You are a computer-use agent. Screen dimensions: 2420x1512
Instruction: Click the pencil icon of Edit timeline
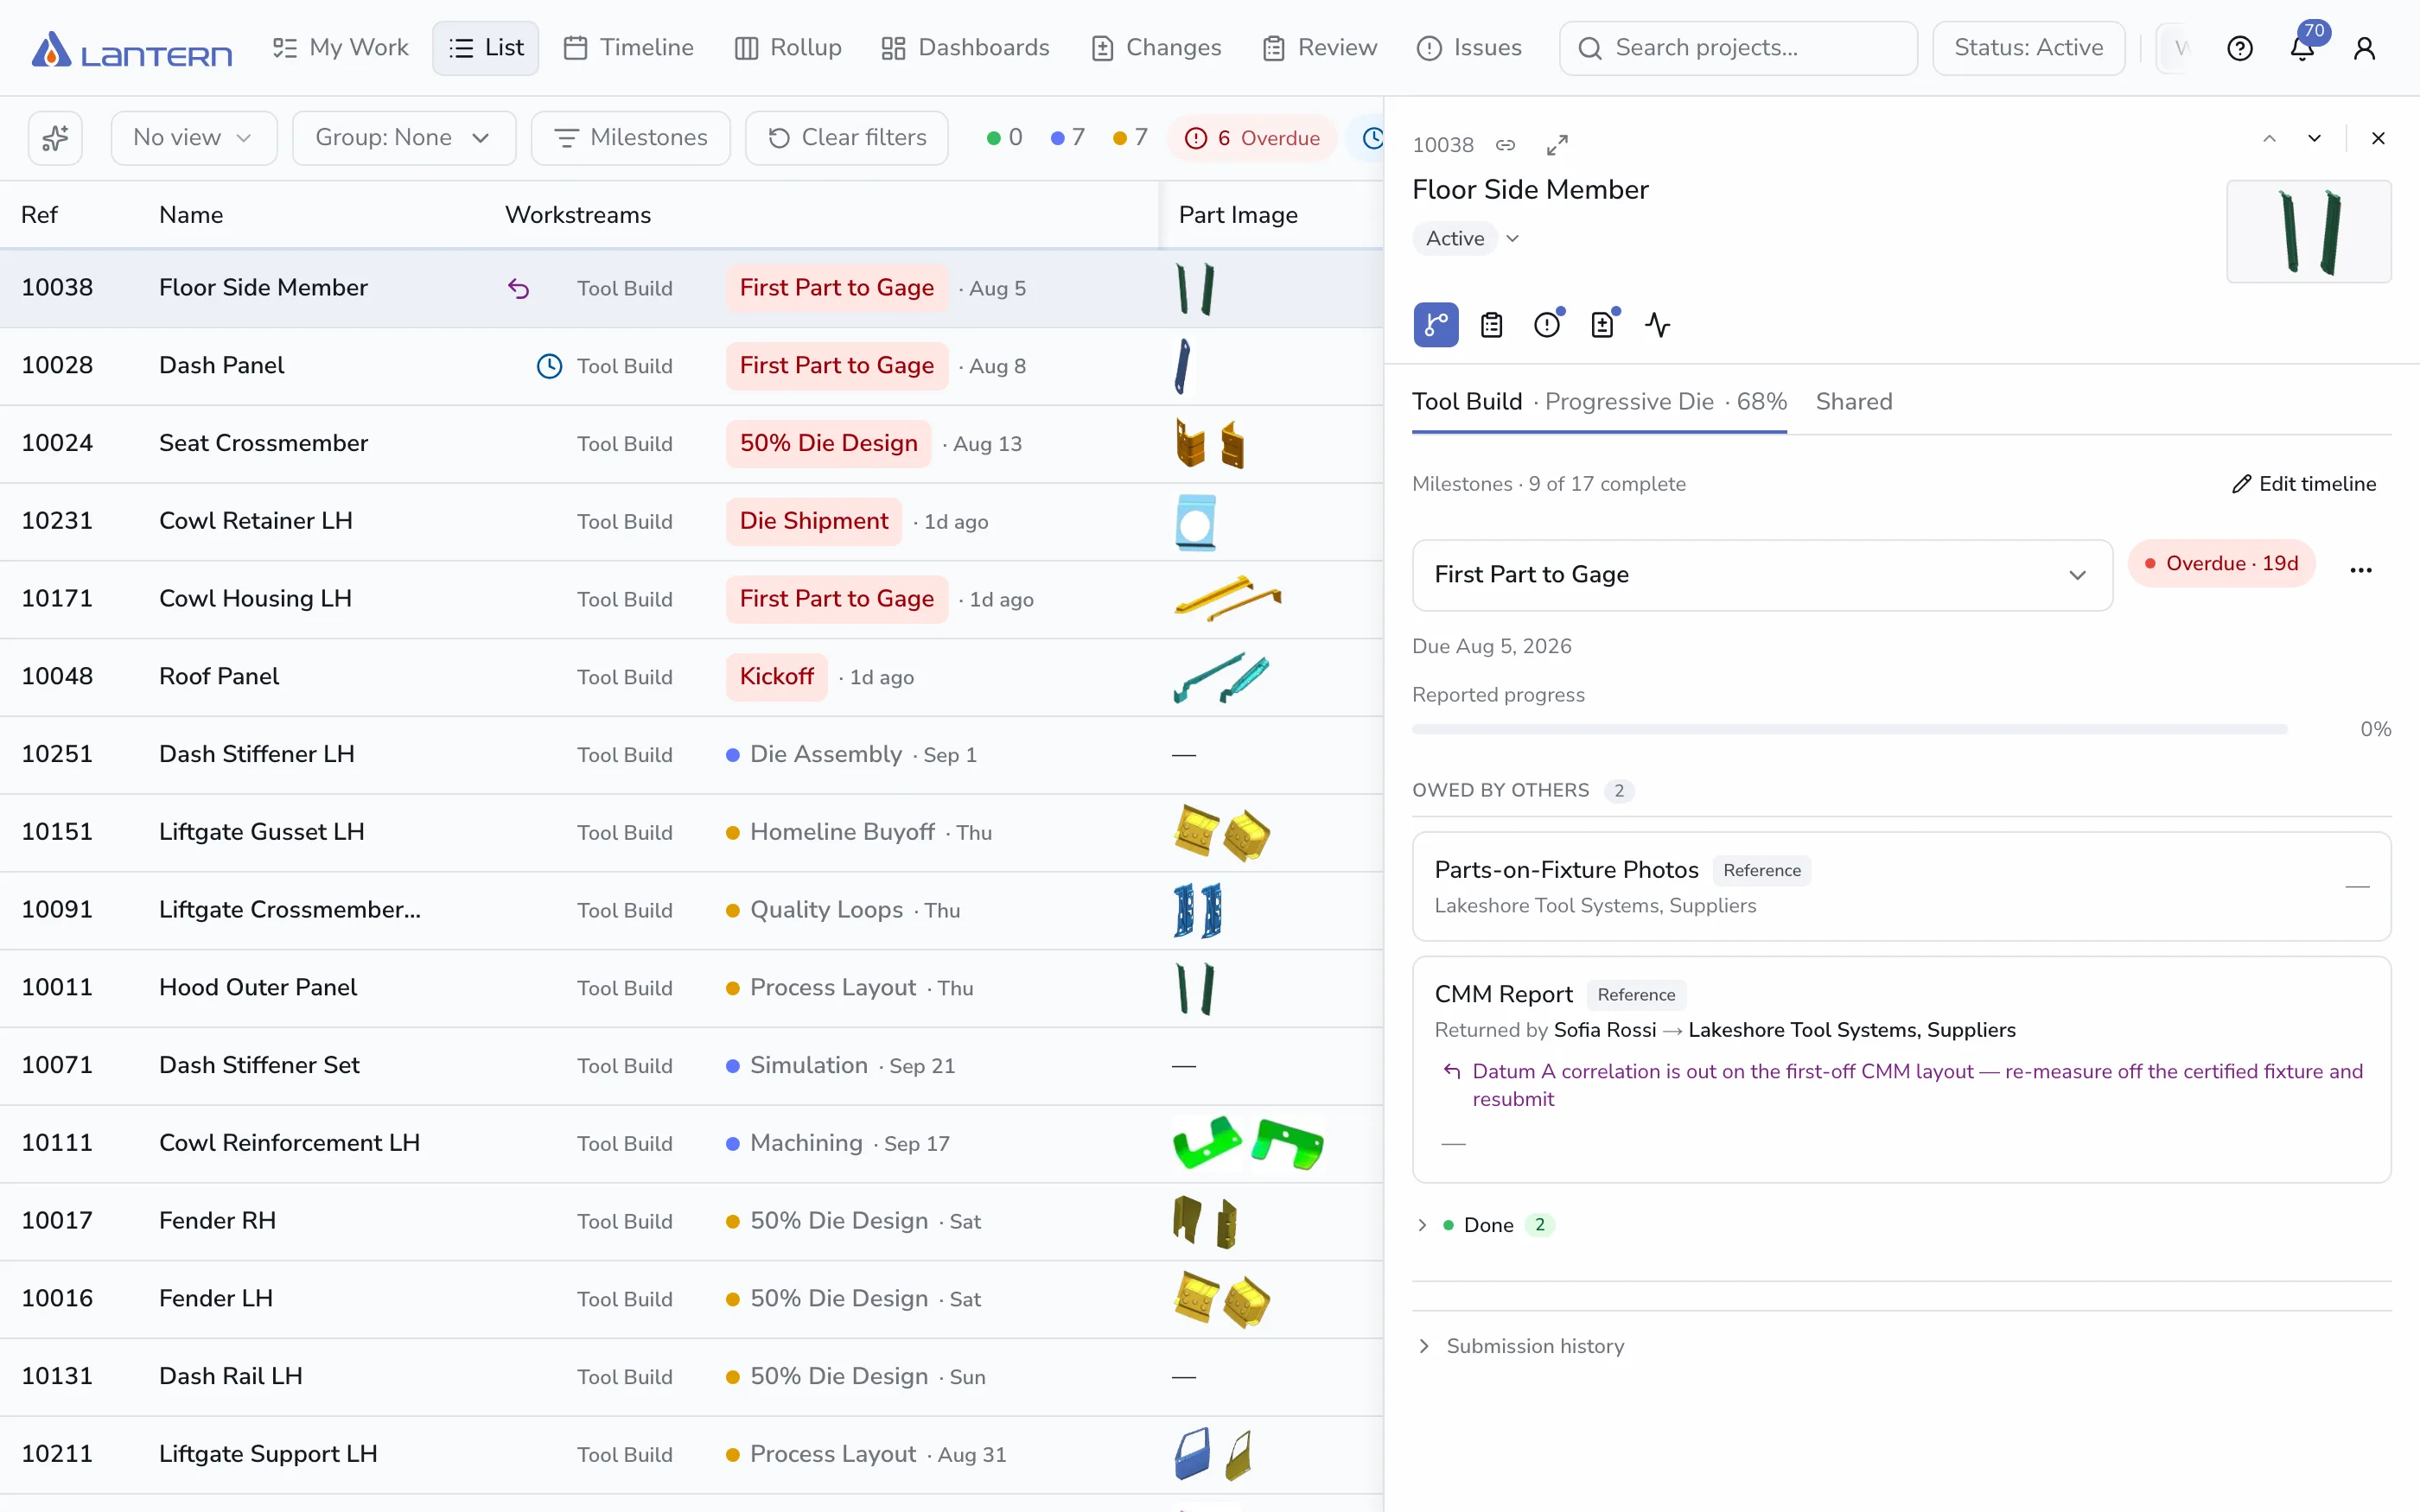pyautogui.click(x=2242, y=484)
